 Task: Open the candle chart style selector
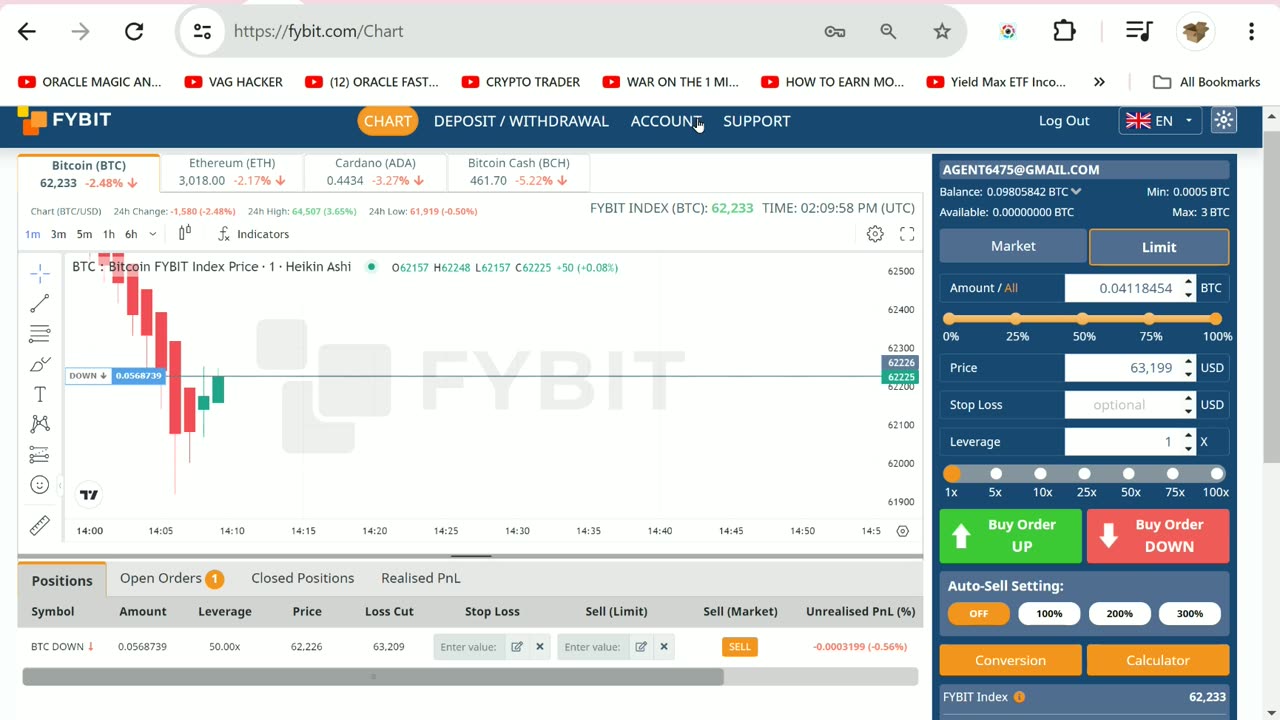(185, 233)
